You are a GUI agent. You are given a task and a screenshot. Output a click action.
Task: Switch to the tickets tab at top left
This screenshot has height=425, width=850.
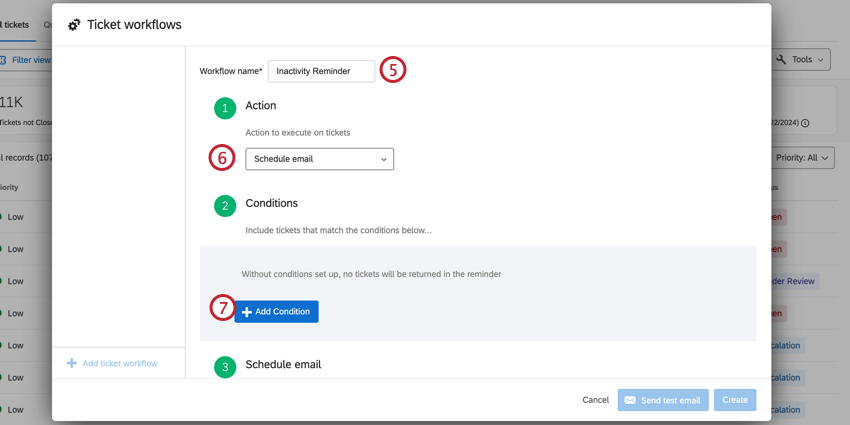[x=15, y=25]
